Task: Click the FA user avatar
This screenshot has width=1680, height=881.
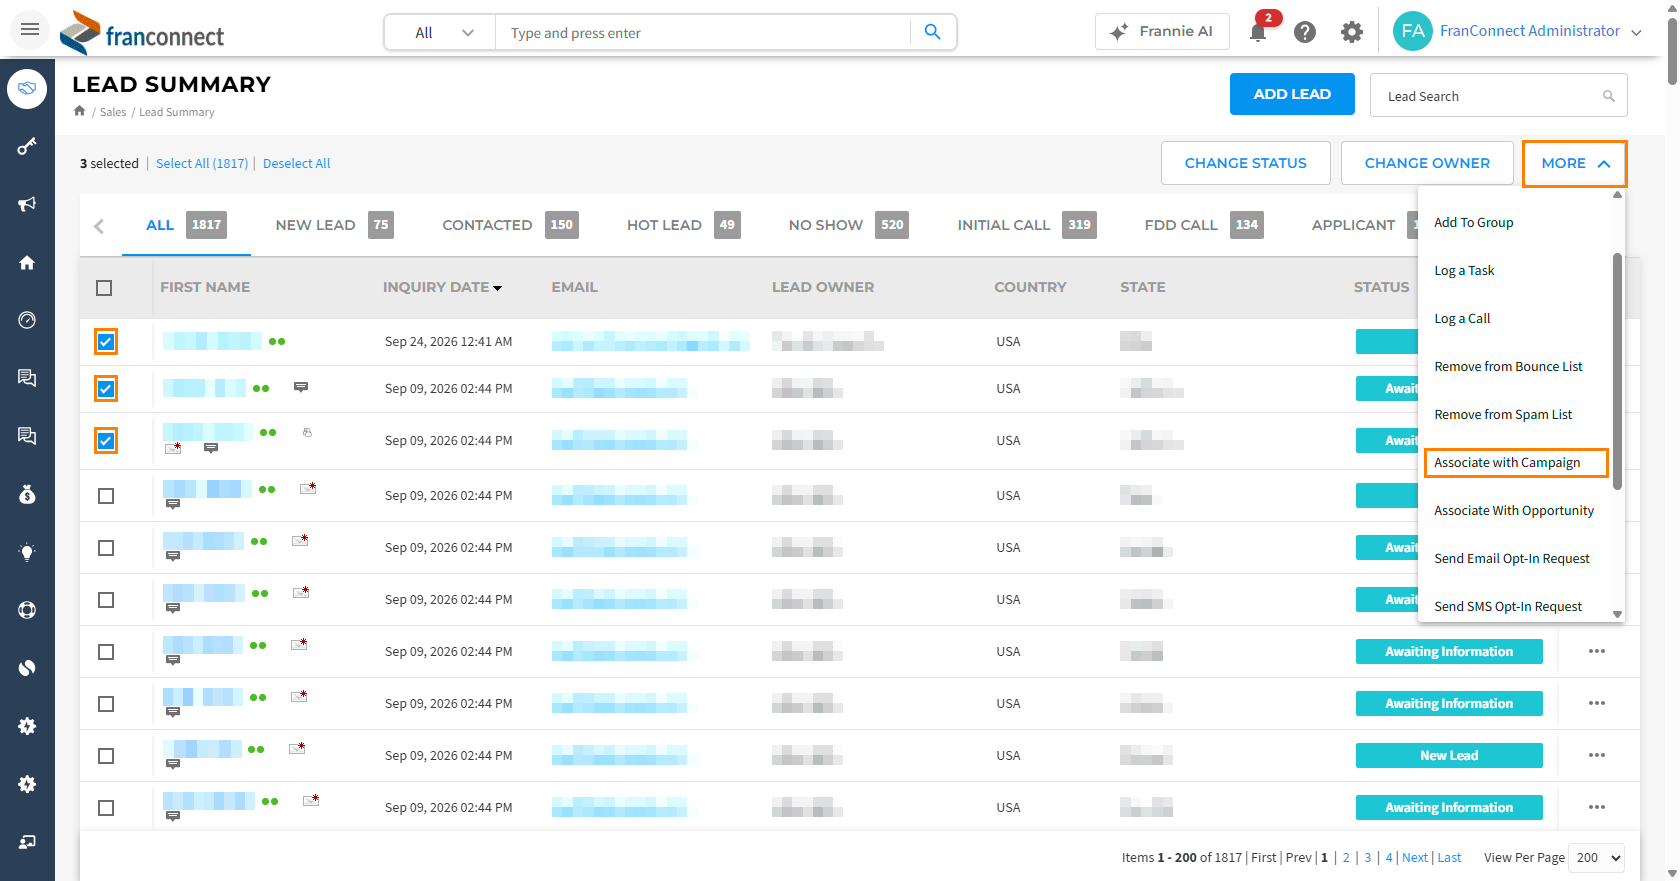Action: (1413, 31)
